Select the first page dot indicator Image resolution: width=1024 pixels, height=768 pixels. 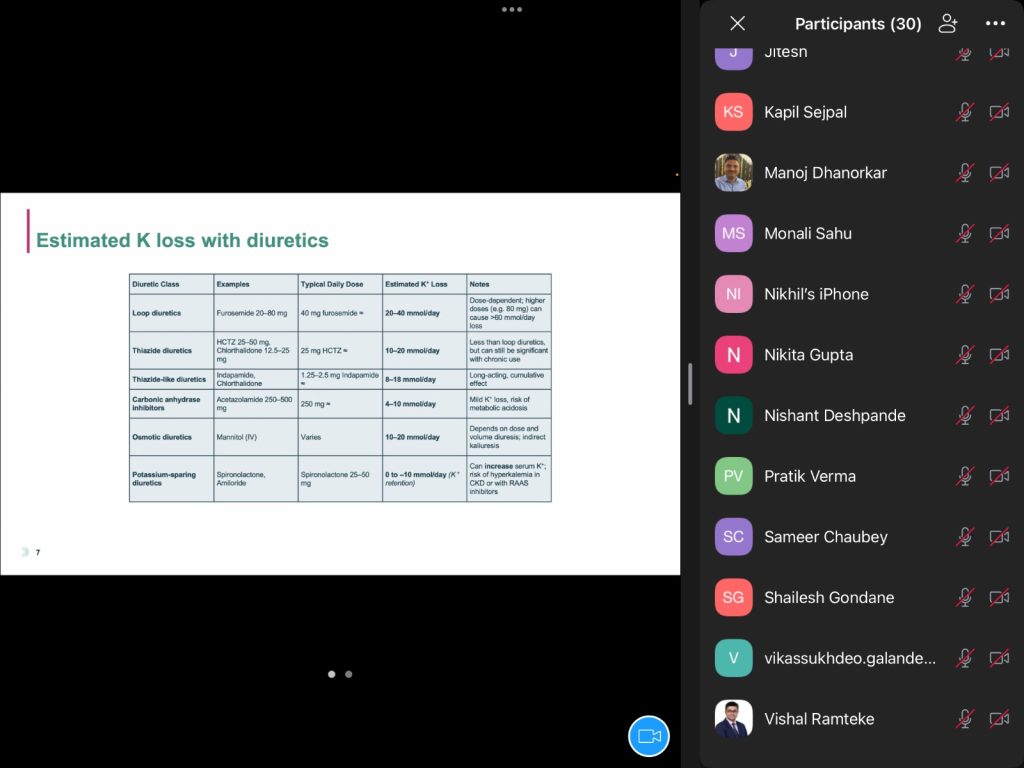(332, 674)
